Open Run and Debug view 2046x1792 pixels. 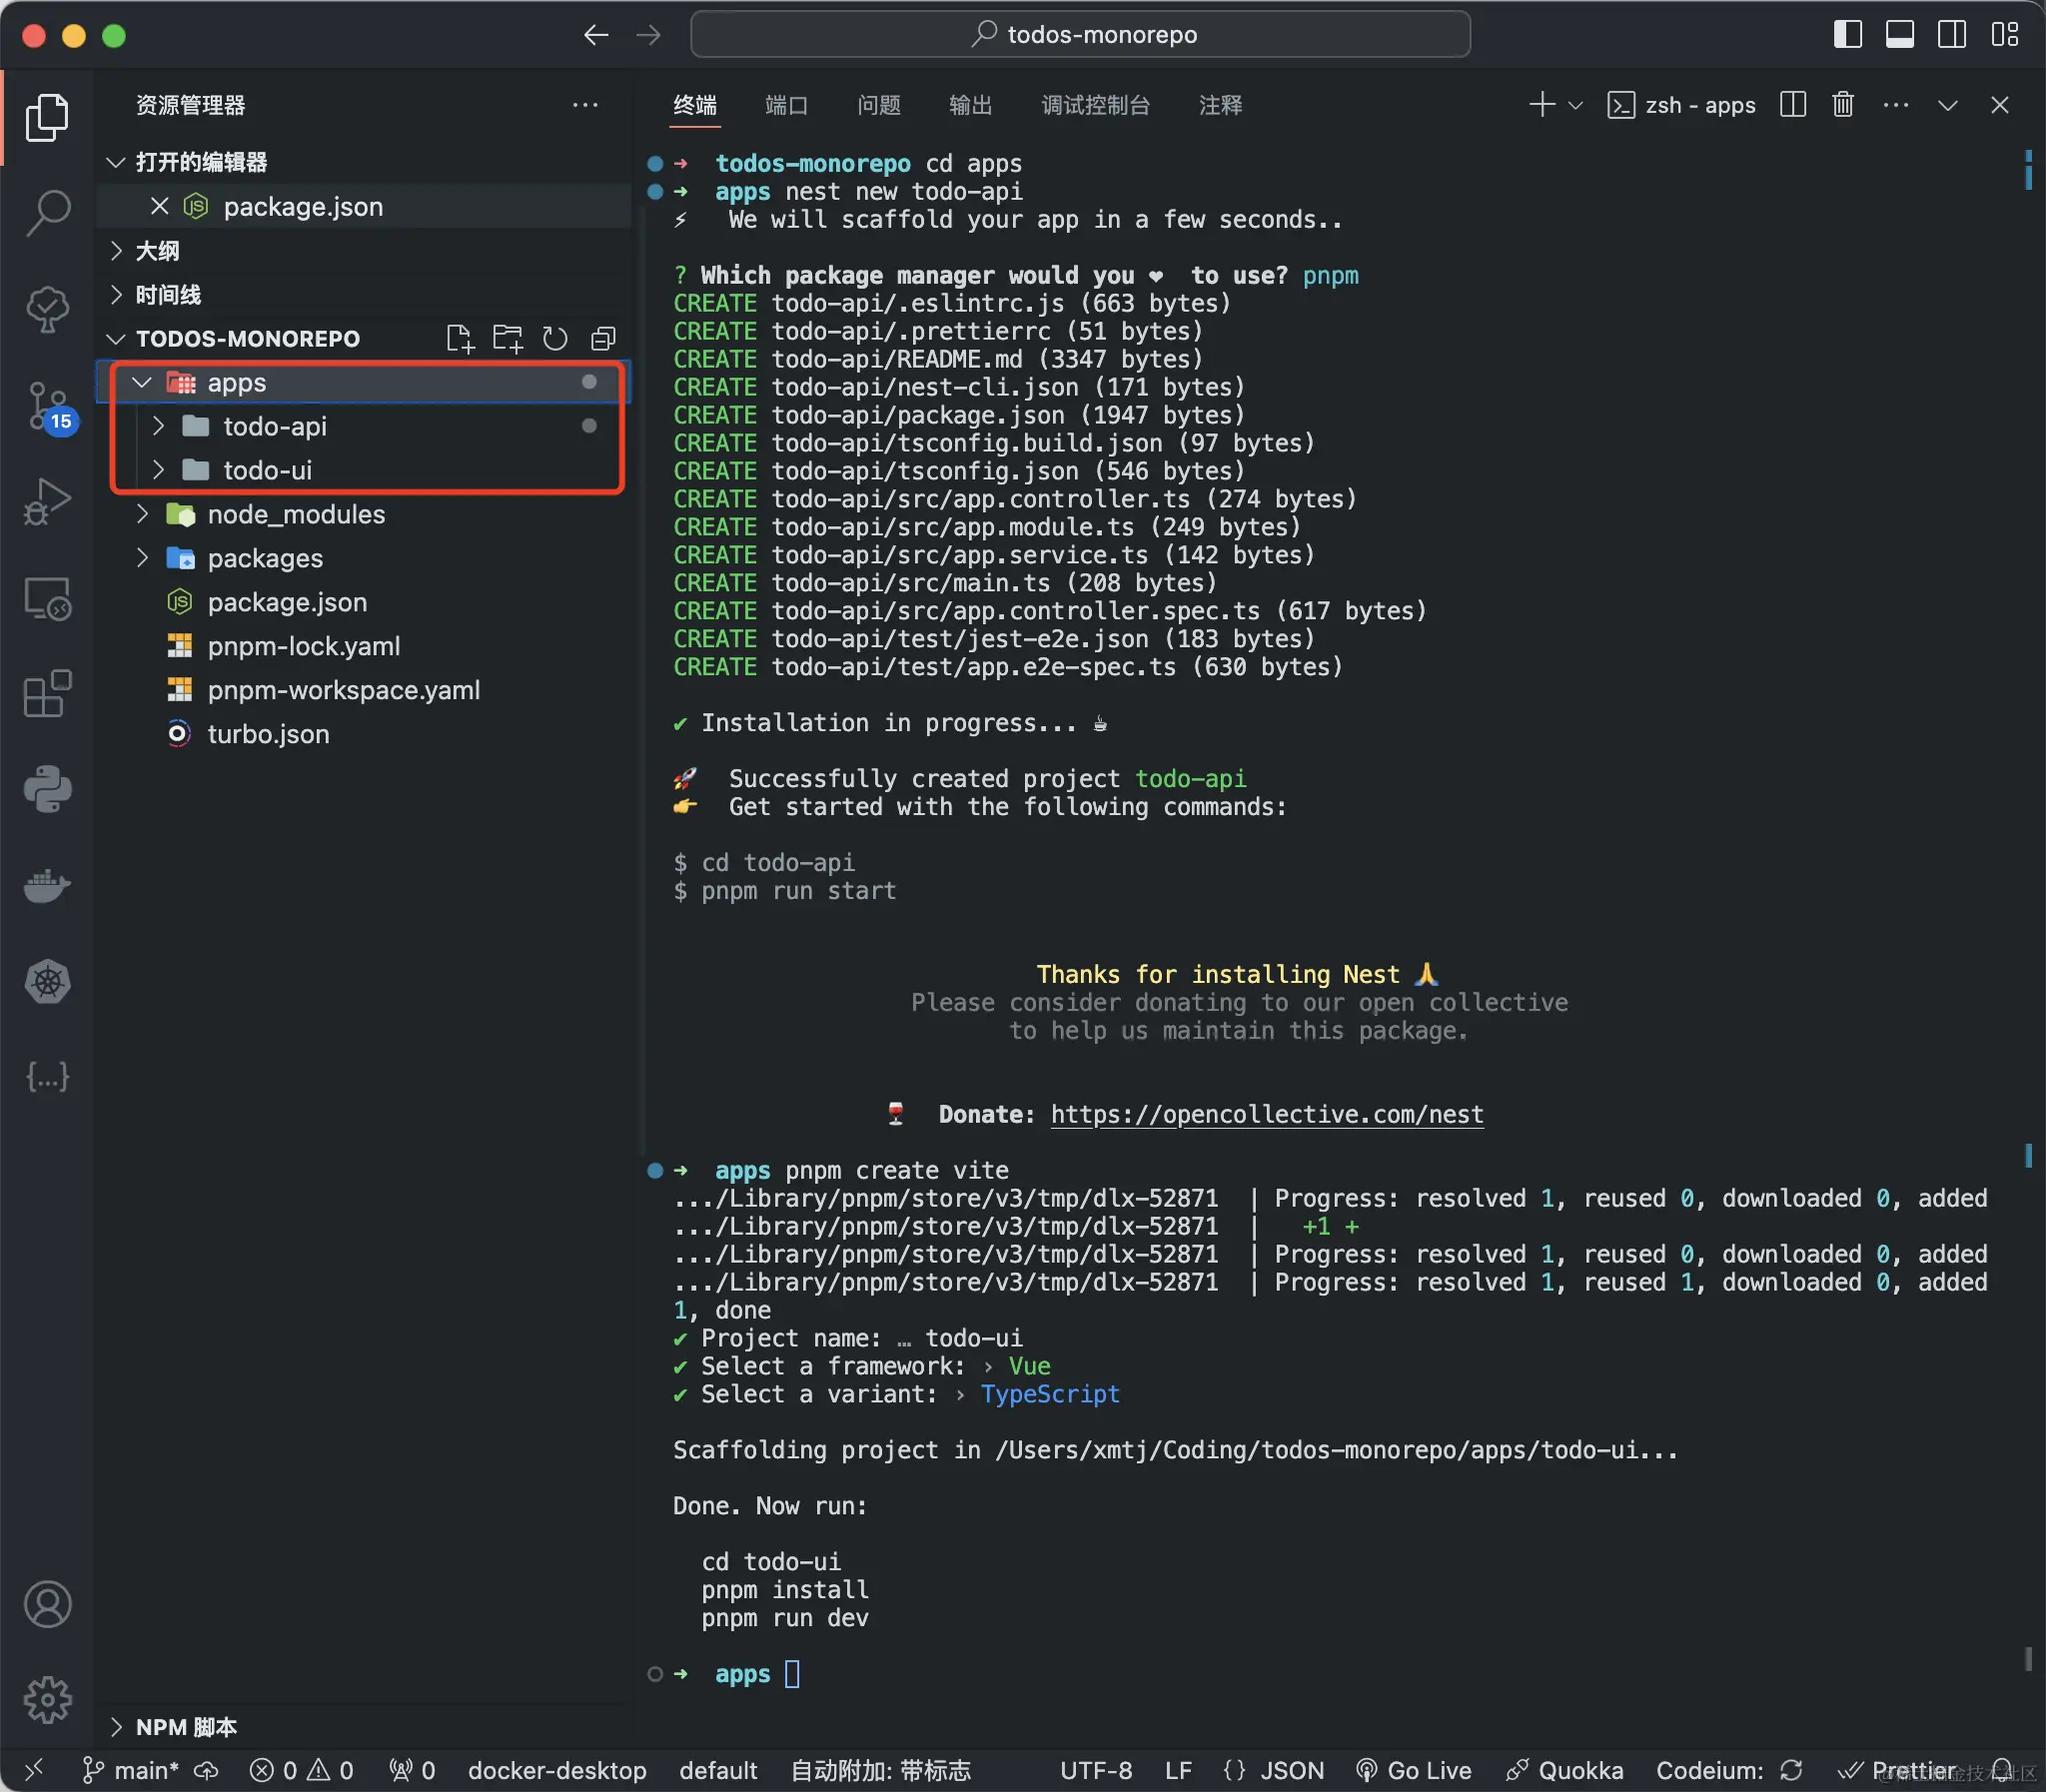pos(47,501)
